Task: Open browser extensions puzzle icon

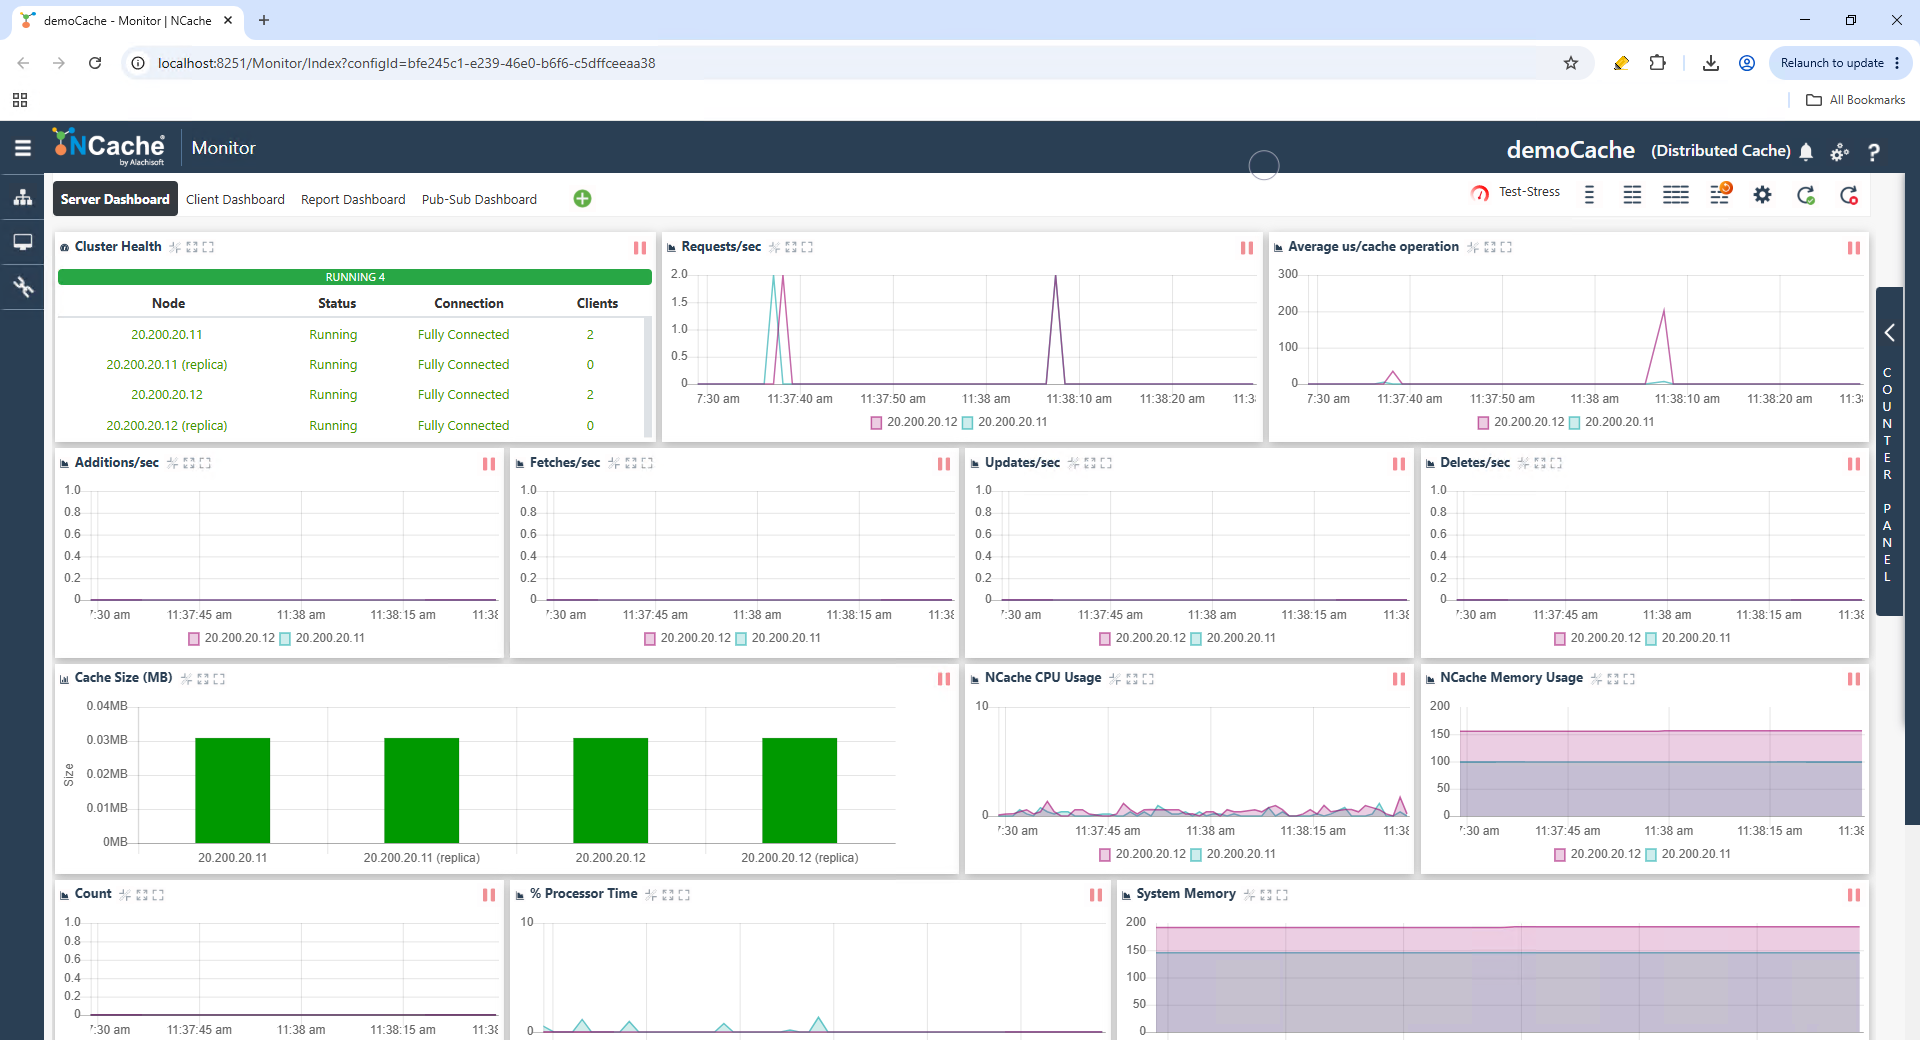Action: 1658,63
